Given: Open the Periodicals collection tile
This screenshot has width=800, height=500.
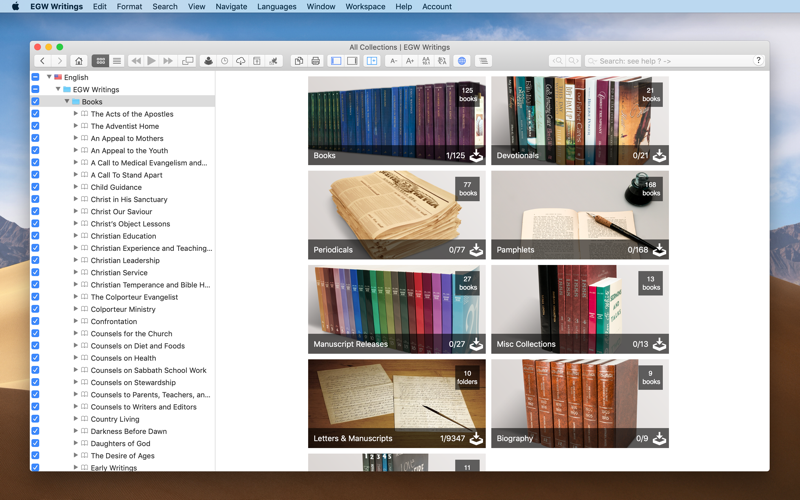Looking at the screenshot, I should pos(396,215).
